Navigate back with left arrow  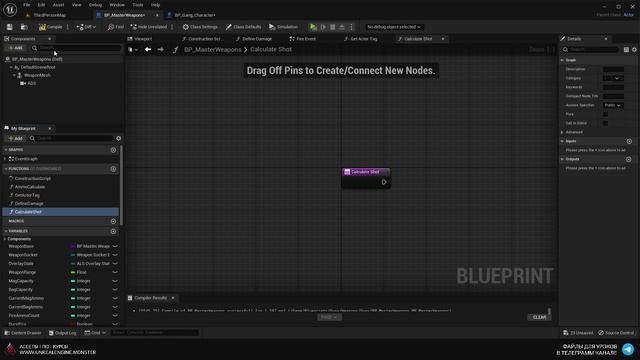[148, 49]
